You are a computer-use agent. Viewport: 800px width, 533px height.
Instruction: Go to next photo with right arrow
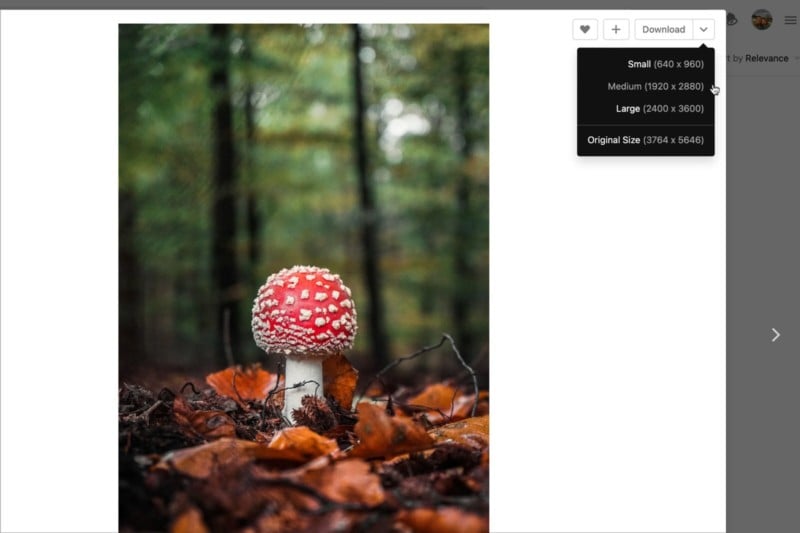tap(776, 335)
